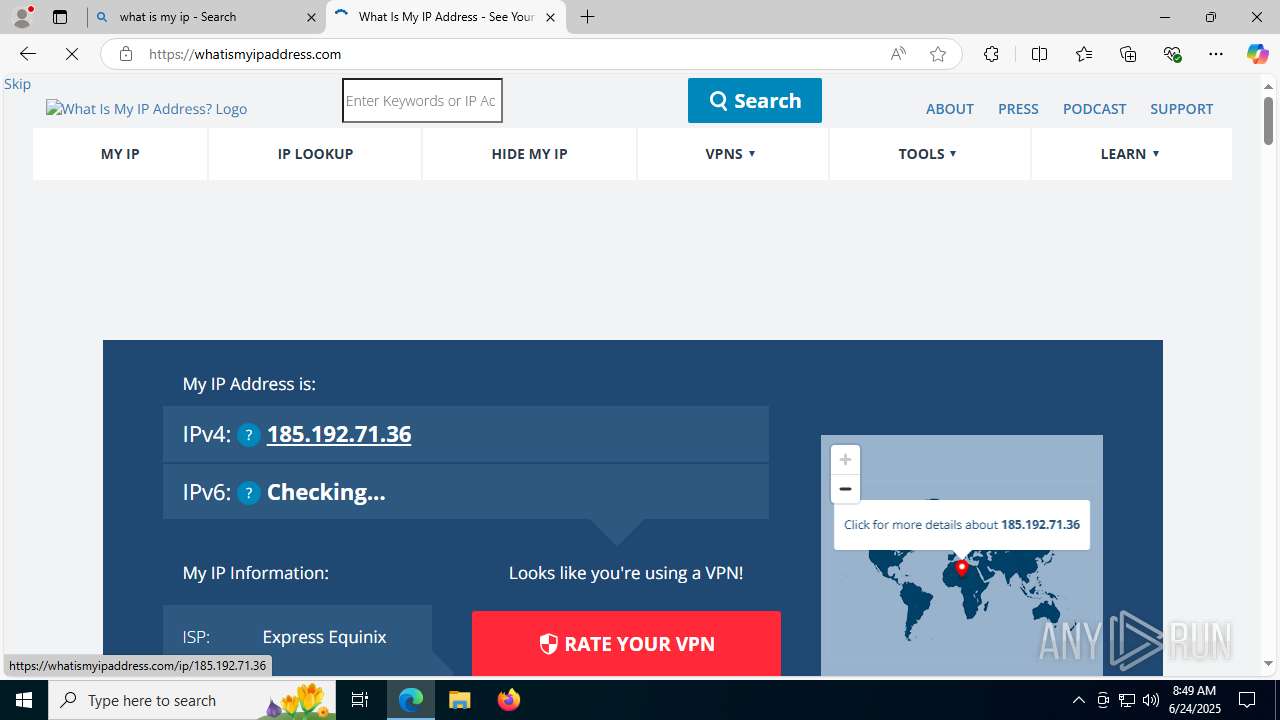Click the IPv4 help question icon
This screenshot has width=1280, height=720.
click(249, 435)
